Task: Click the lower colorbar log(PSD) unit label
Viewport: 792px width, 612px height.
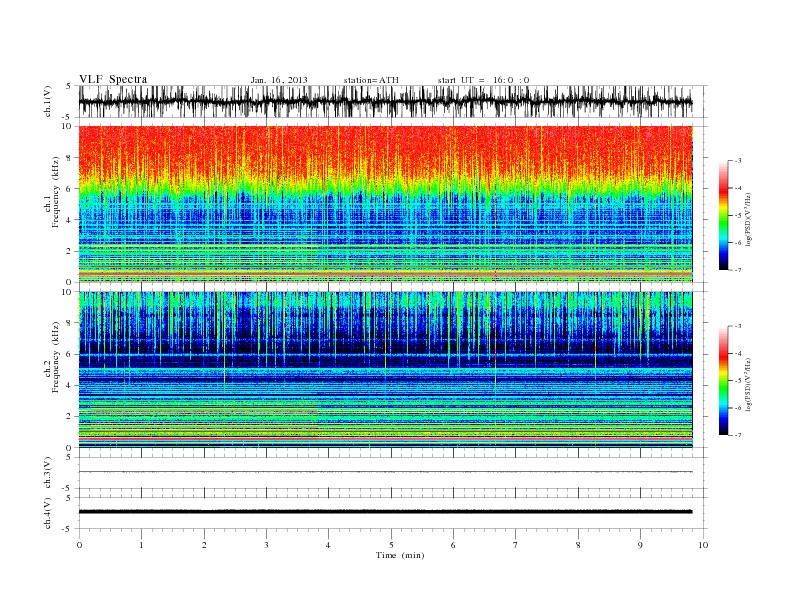Action: point(749,384)
